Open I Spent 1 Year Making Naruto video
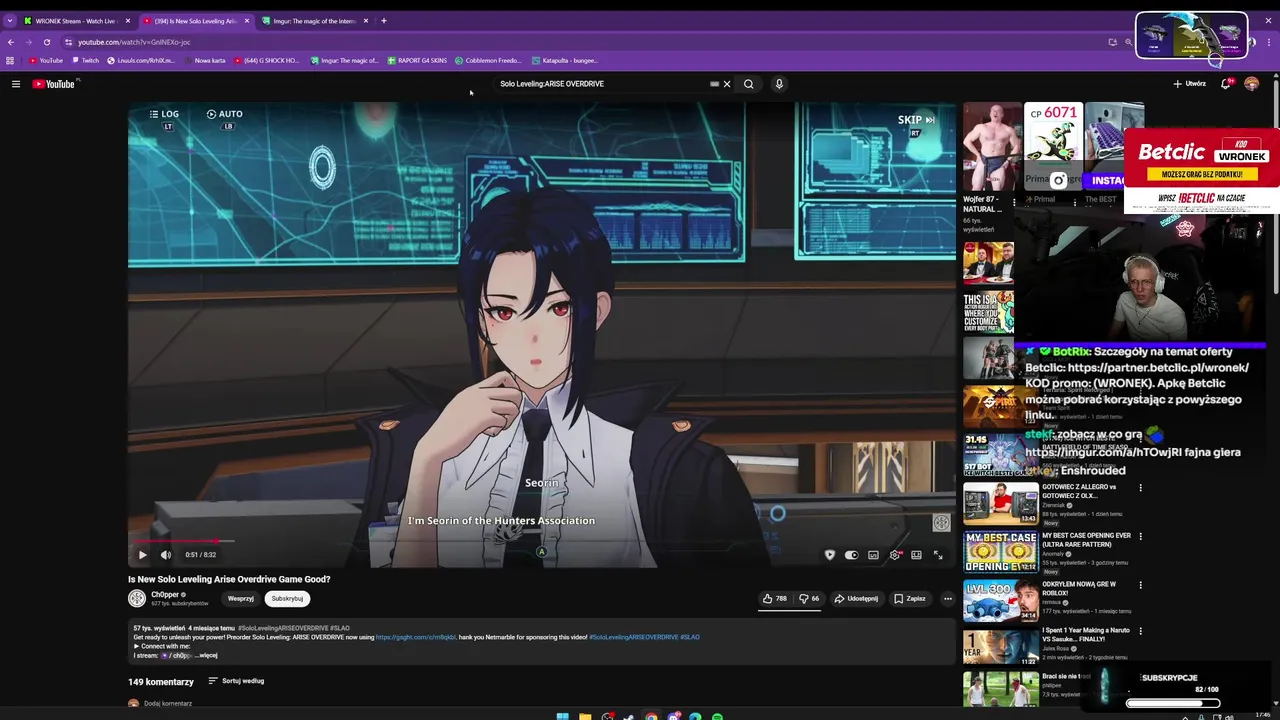 pyautogui.click(x=1000, y=646)
